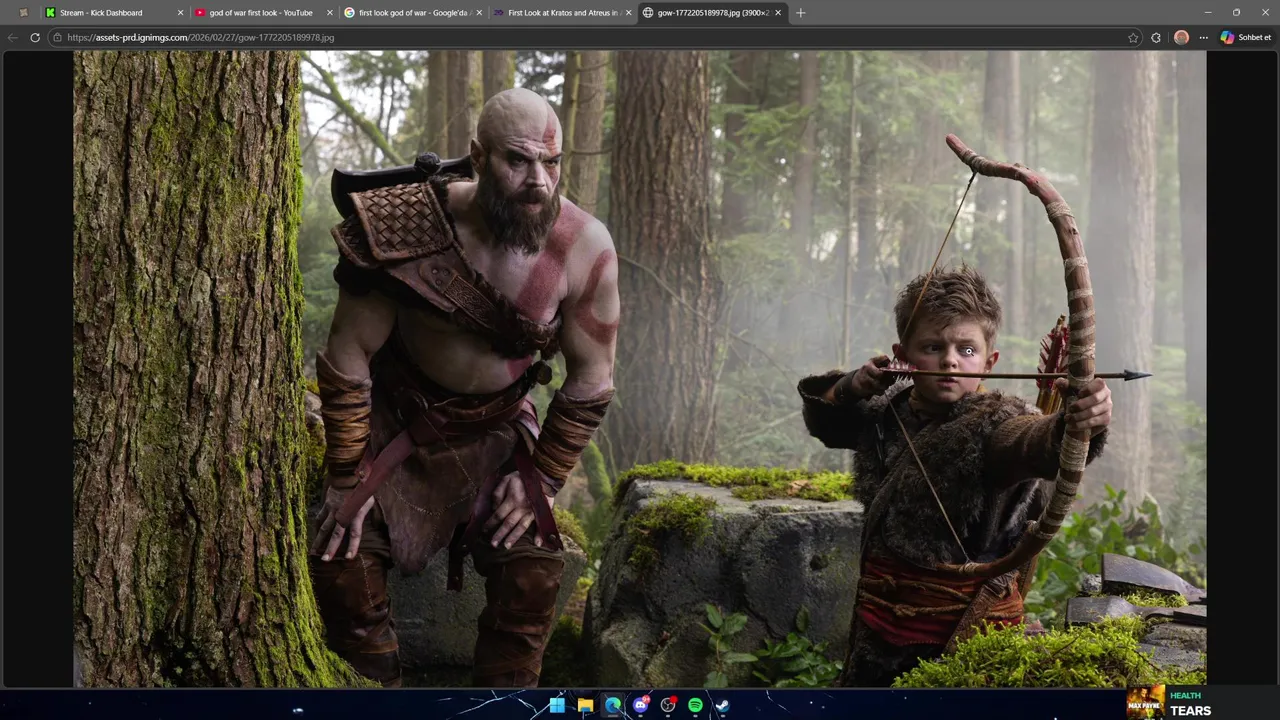Open the god of war first look YouTube tab

[x=262, y=13]
